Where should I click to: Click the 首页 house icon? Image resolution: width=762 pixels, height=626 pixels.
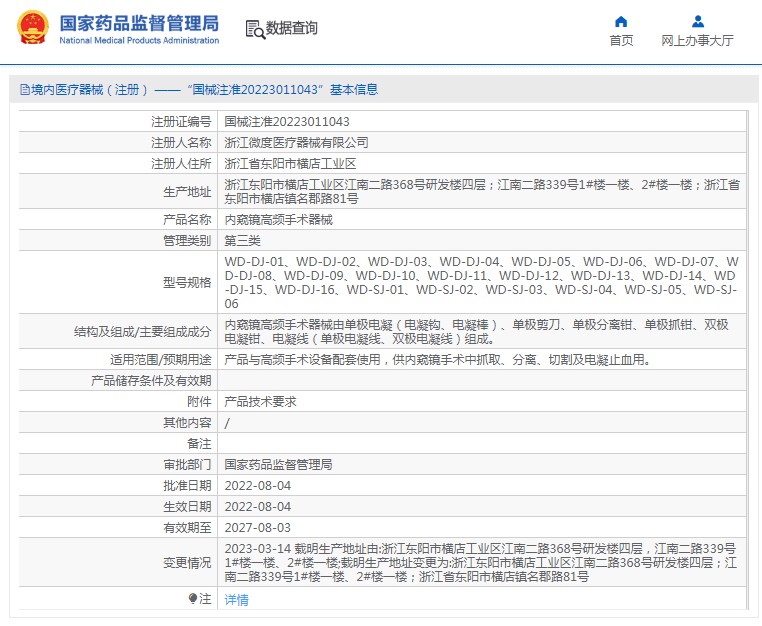621,21
